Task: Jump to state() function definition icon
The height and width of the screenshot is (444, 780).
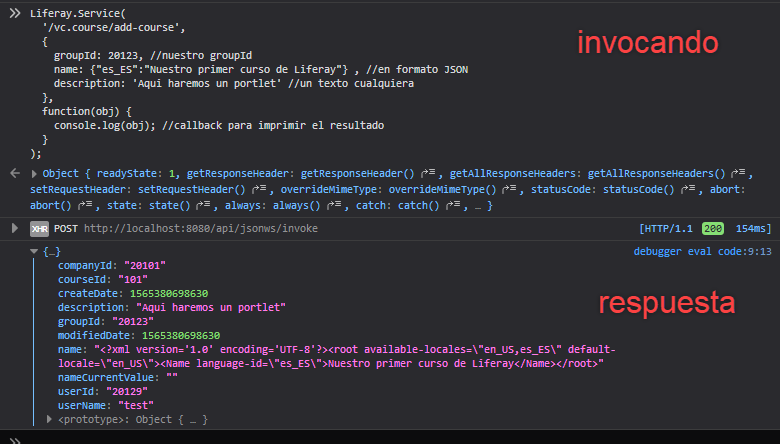Action: click(203, 205)
